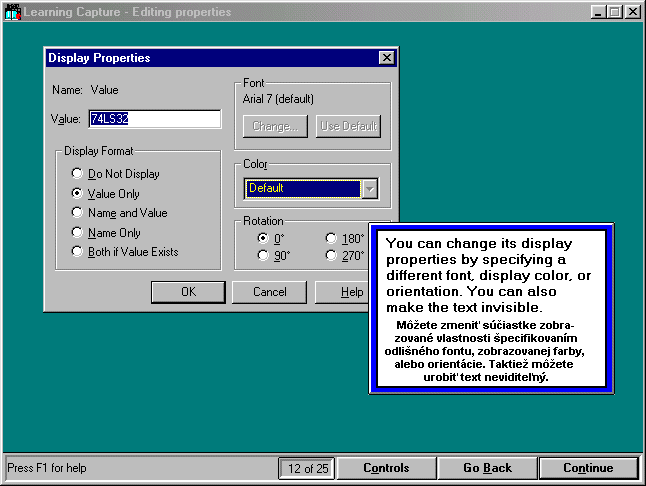This screenshot has width=646, height=486.
Task: Select the Value Only radio button
Action: 77,193
